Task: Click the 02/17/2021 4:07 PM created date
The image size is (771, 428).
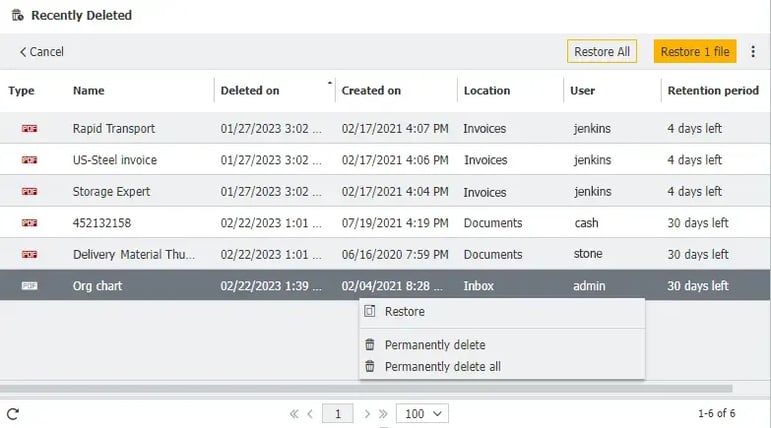Action: (395, 128)
